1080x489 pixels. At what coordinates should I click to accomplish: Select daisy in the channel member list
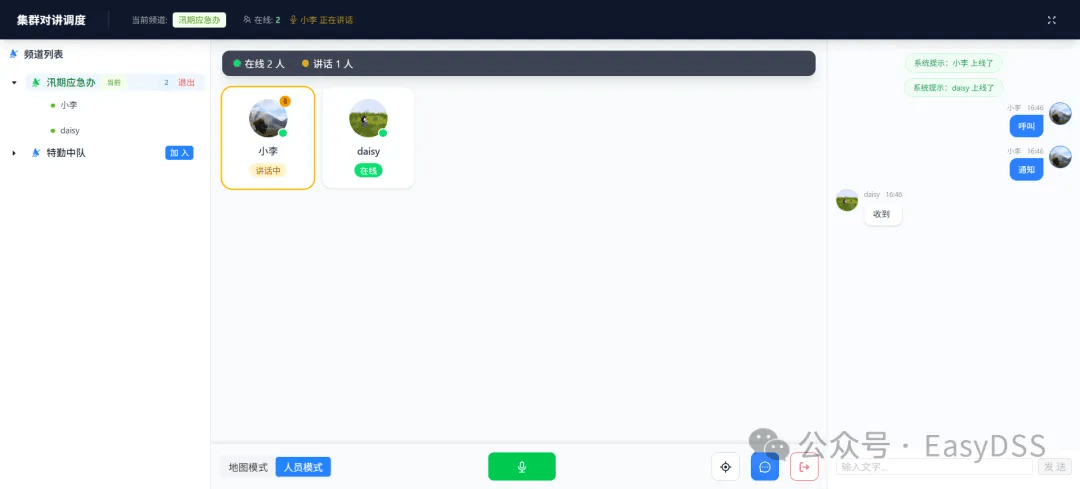[x=70, y=130]
